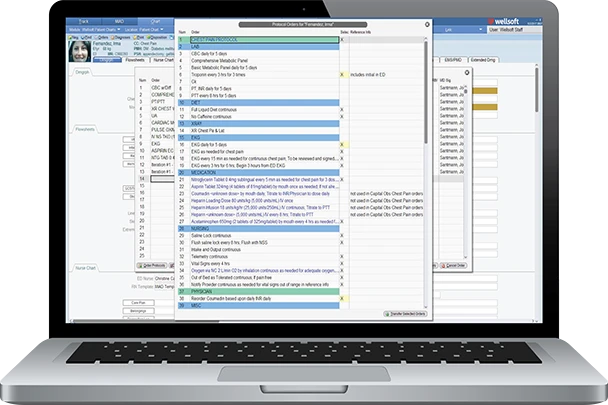
Task: Click the Diagnoses toolbar icon
Action: point(120,38)
